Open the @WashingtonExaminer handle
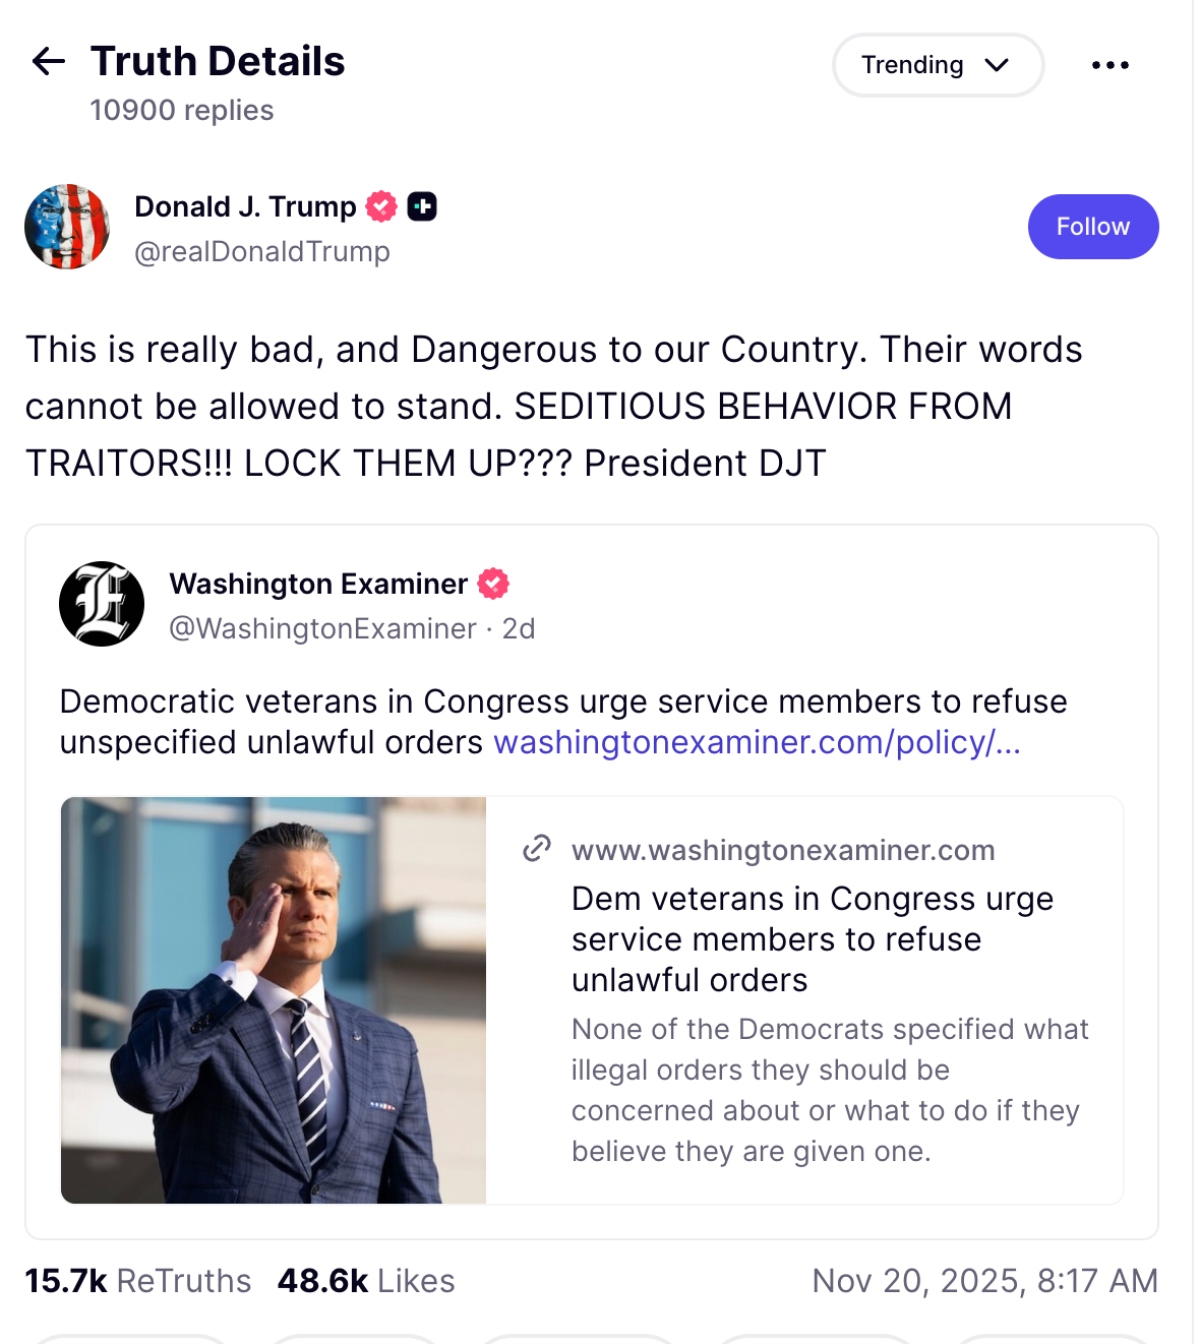The width and height of the screenshot is (1200, 1344). tap(322, 629)
